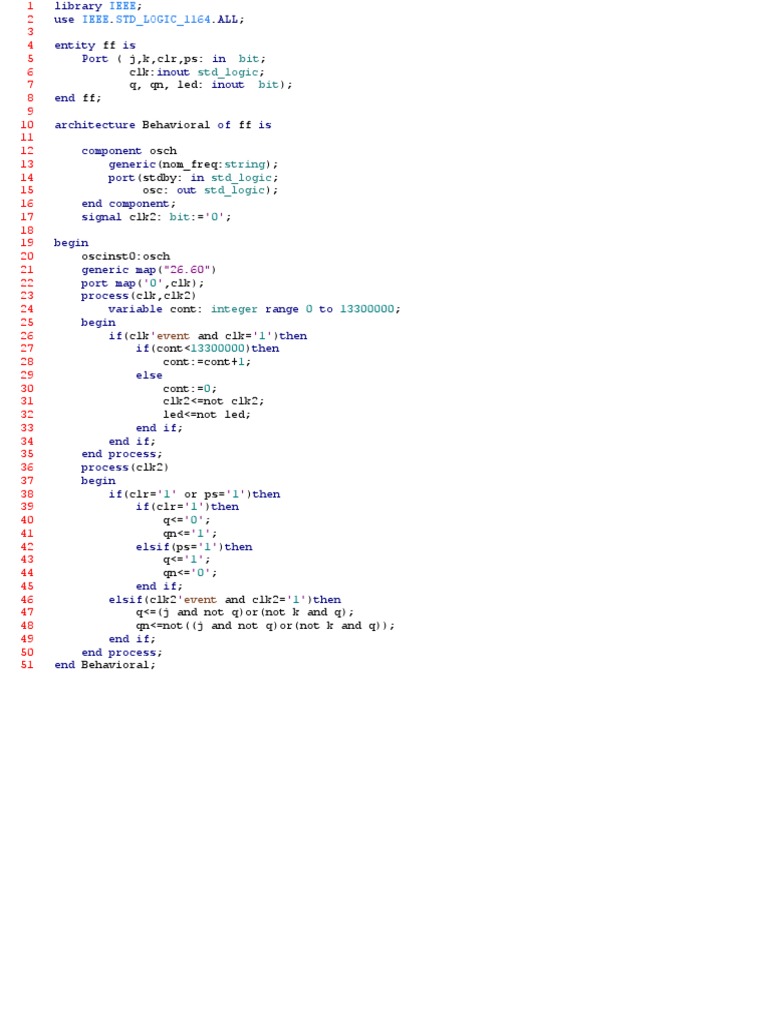Click the 'process(clk2)' line
Image resolution: width=768 pixels, height=1024 pixels.
(x=125, y=468)
